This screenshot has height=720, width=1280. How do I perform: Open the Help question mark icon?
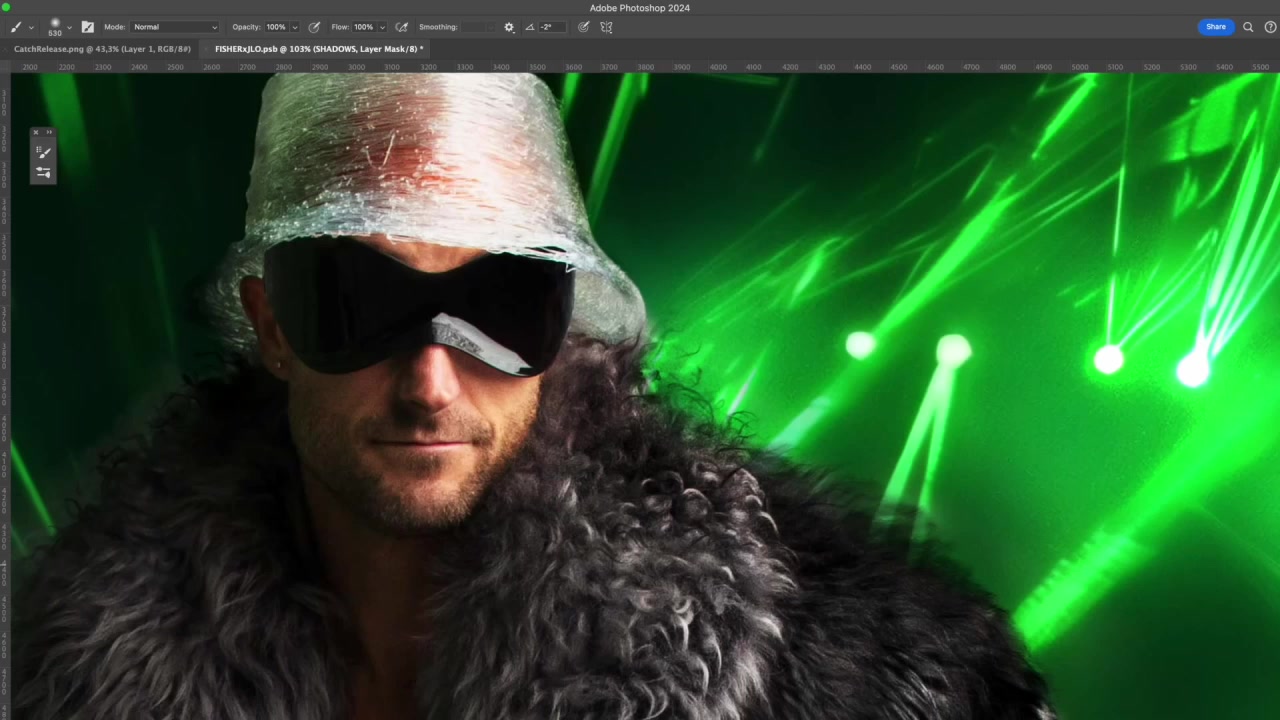tap(1270, 27)
